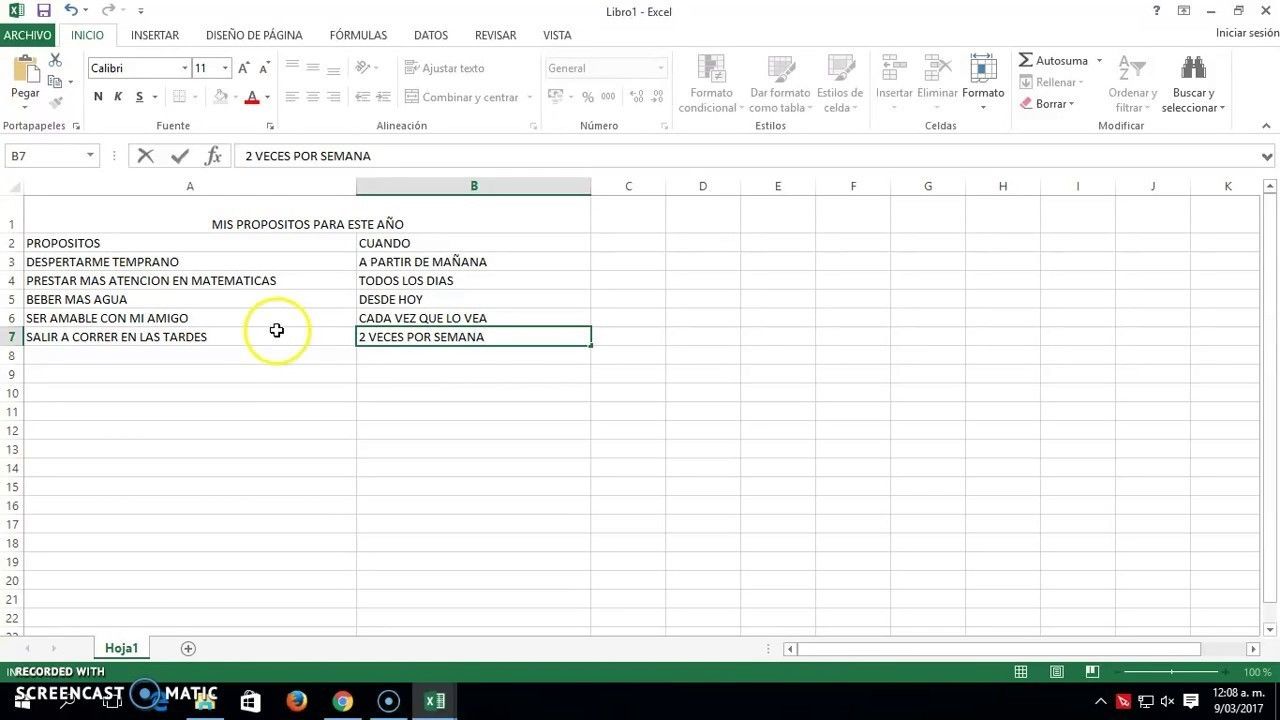This screenshot has height=720, width=1280.
Task: Click the Thousands separator 000 icon
Action: [x=608, y=97]
